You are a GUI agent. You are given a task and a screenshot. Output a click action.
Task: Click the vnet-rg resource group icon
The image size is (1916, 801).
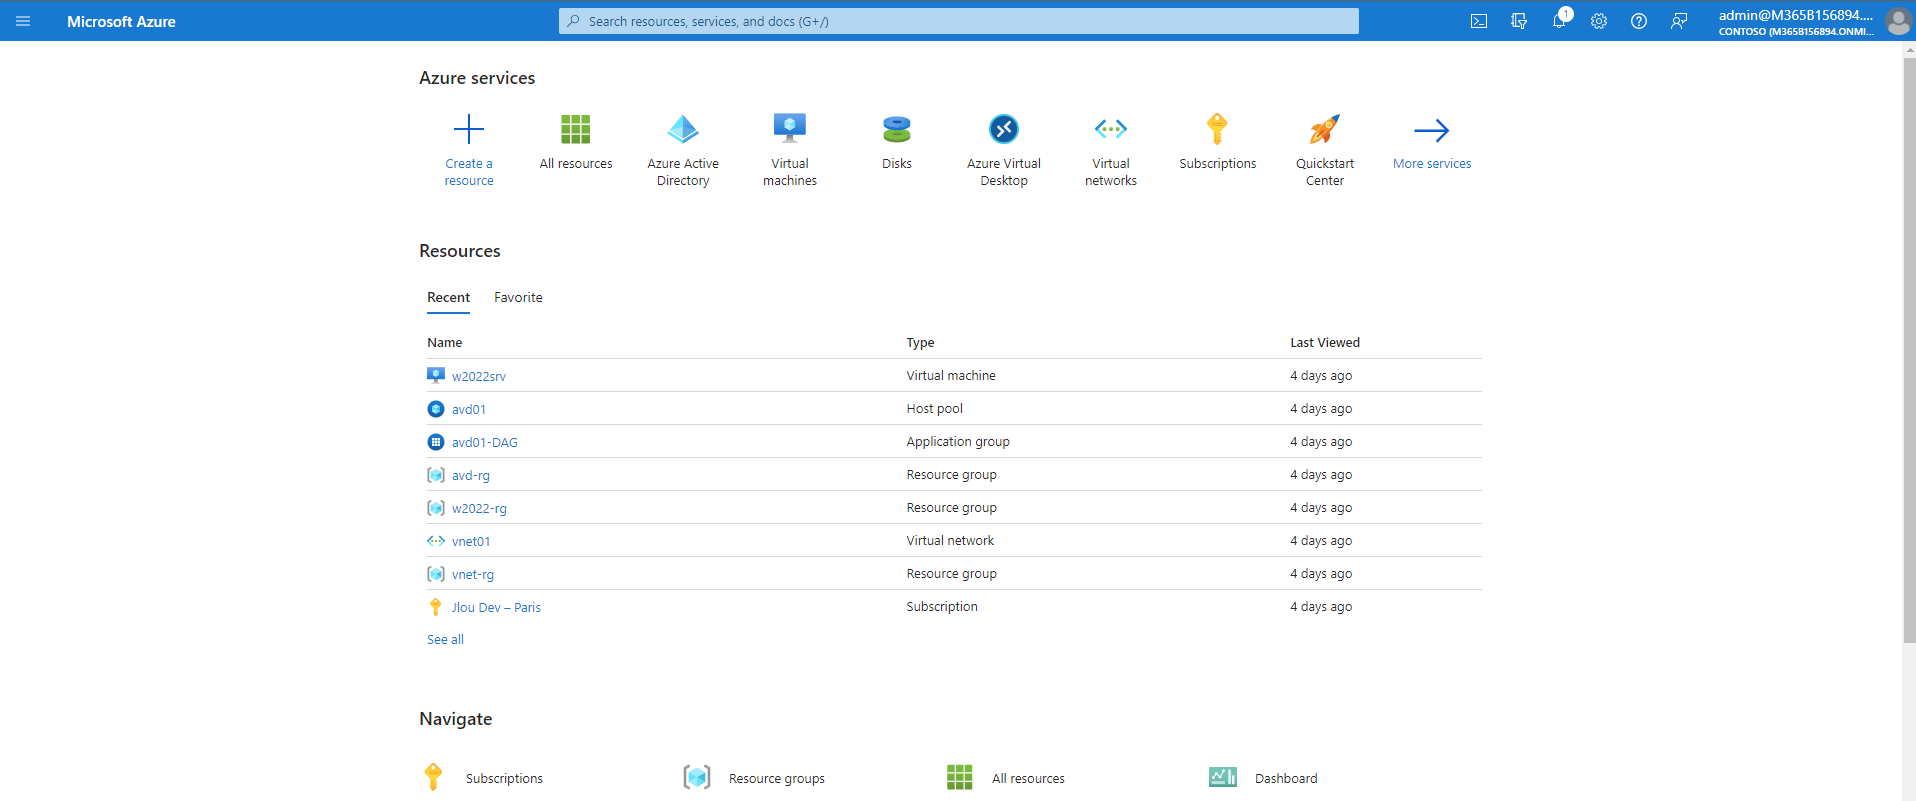[x=436, y=574]
